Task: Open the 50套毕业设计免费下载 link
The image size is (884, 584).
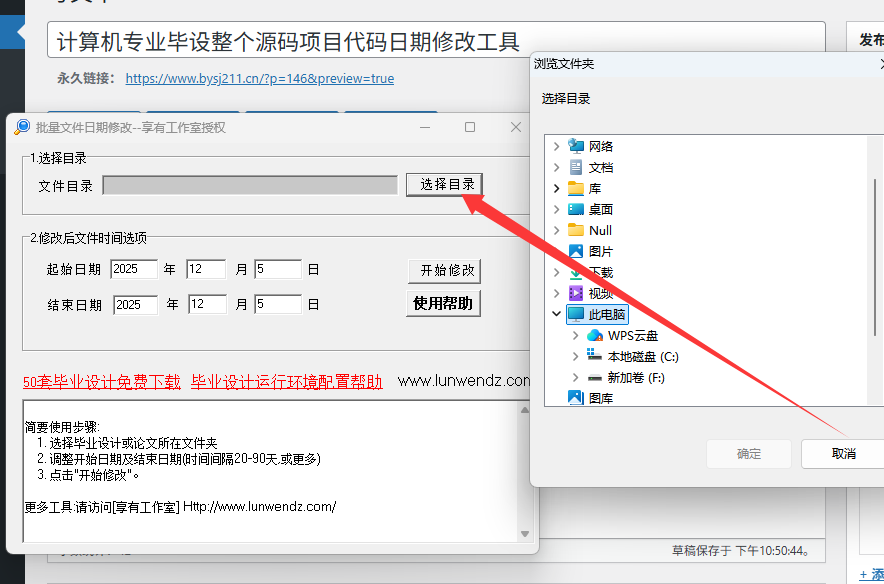Action: click(x=102, y=381)
